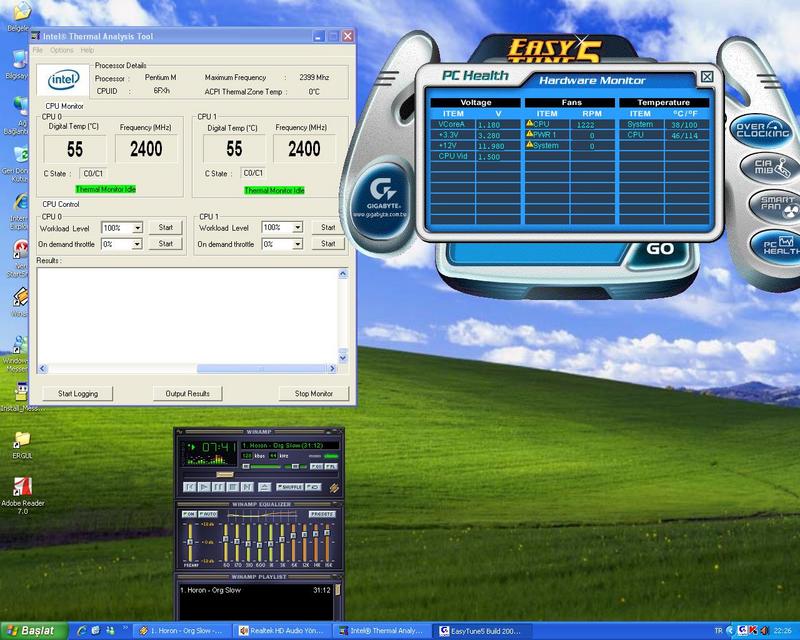The image size is (800, 640).
Task: Click the Results scroll down arrow
Action: [x=343, y=358]
